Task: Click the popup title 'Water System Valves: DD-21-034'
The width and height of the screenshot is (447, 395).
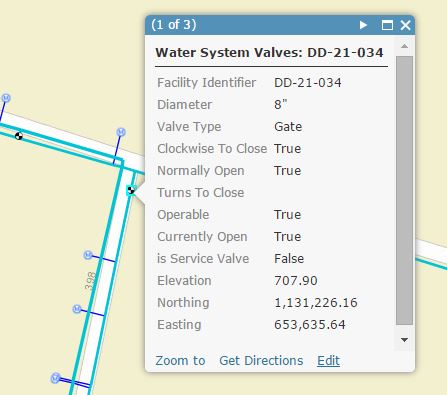Action: (x=269, y=53)
